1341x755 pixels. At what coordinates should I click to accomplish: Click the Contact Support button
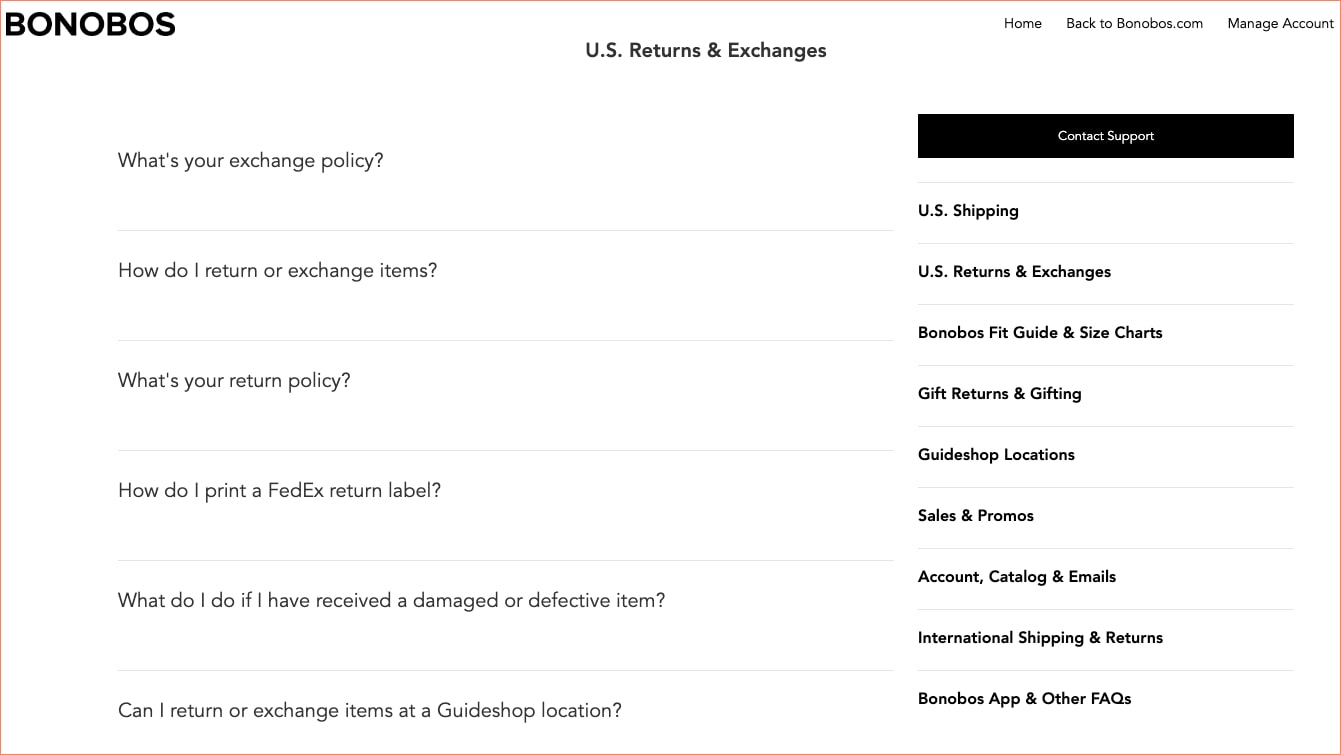(x=1105, y=135)
